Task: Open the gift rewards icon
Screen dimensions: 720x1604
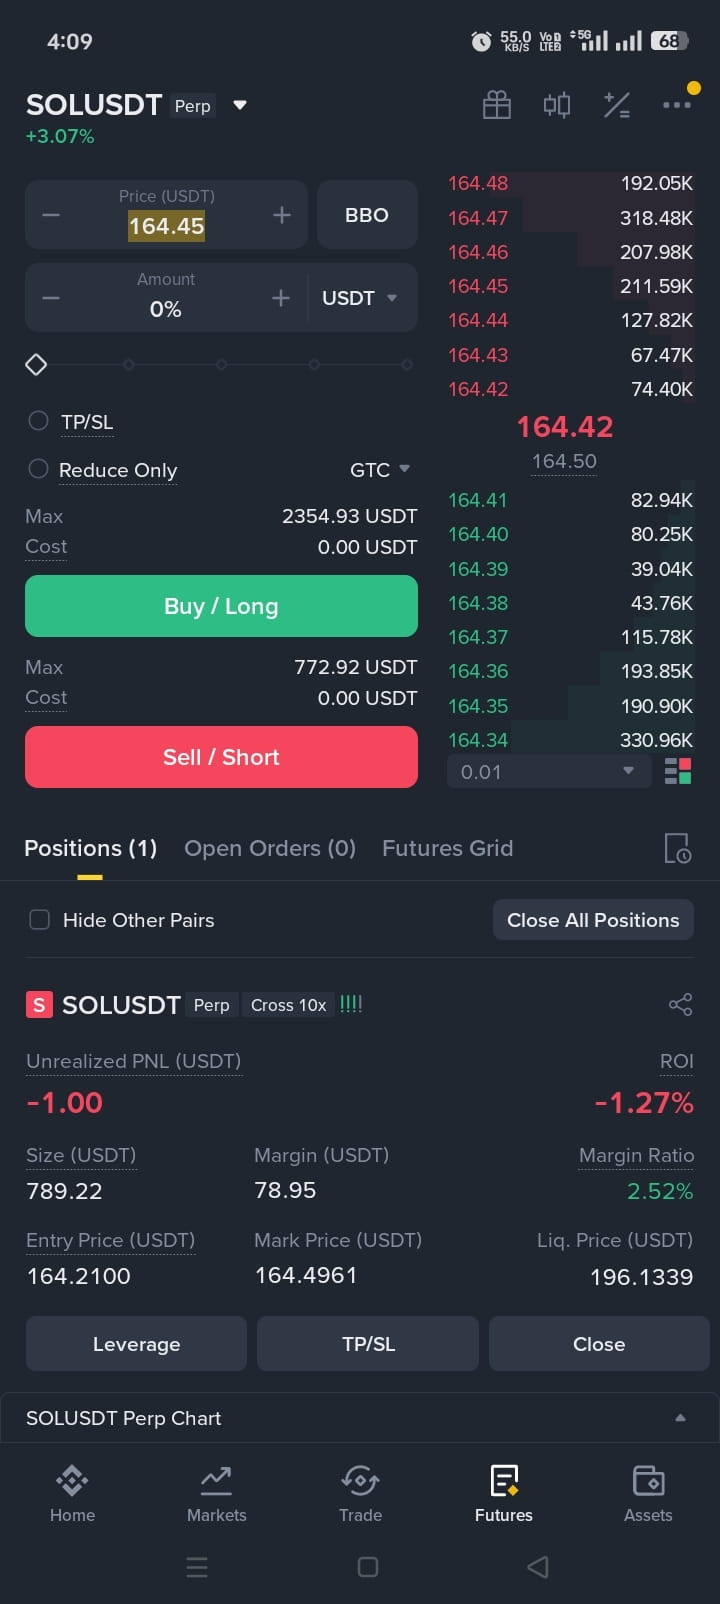Action: coord(497,105)
